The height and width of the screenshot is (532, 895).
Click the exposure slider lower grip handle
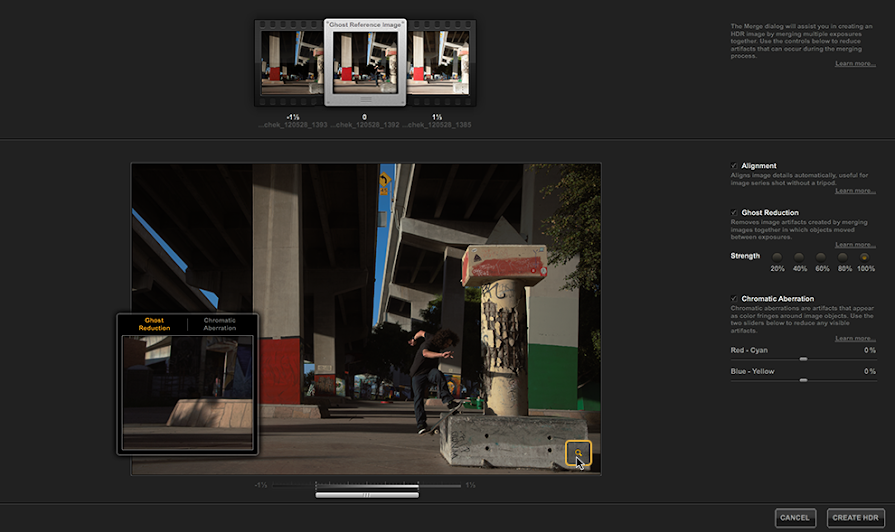pos(367,495)
